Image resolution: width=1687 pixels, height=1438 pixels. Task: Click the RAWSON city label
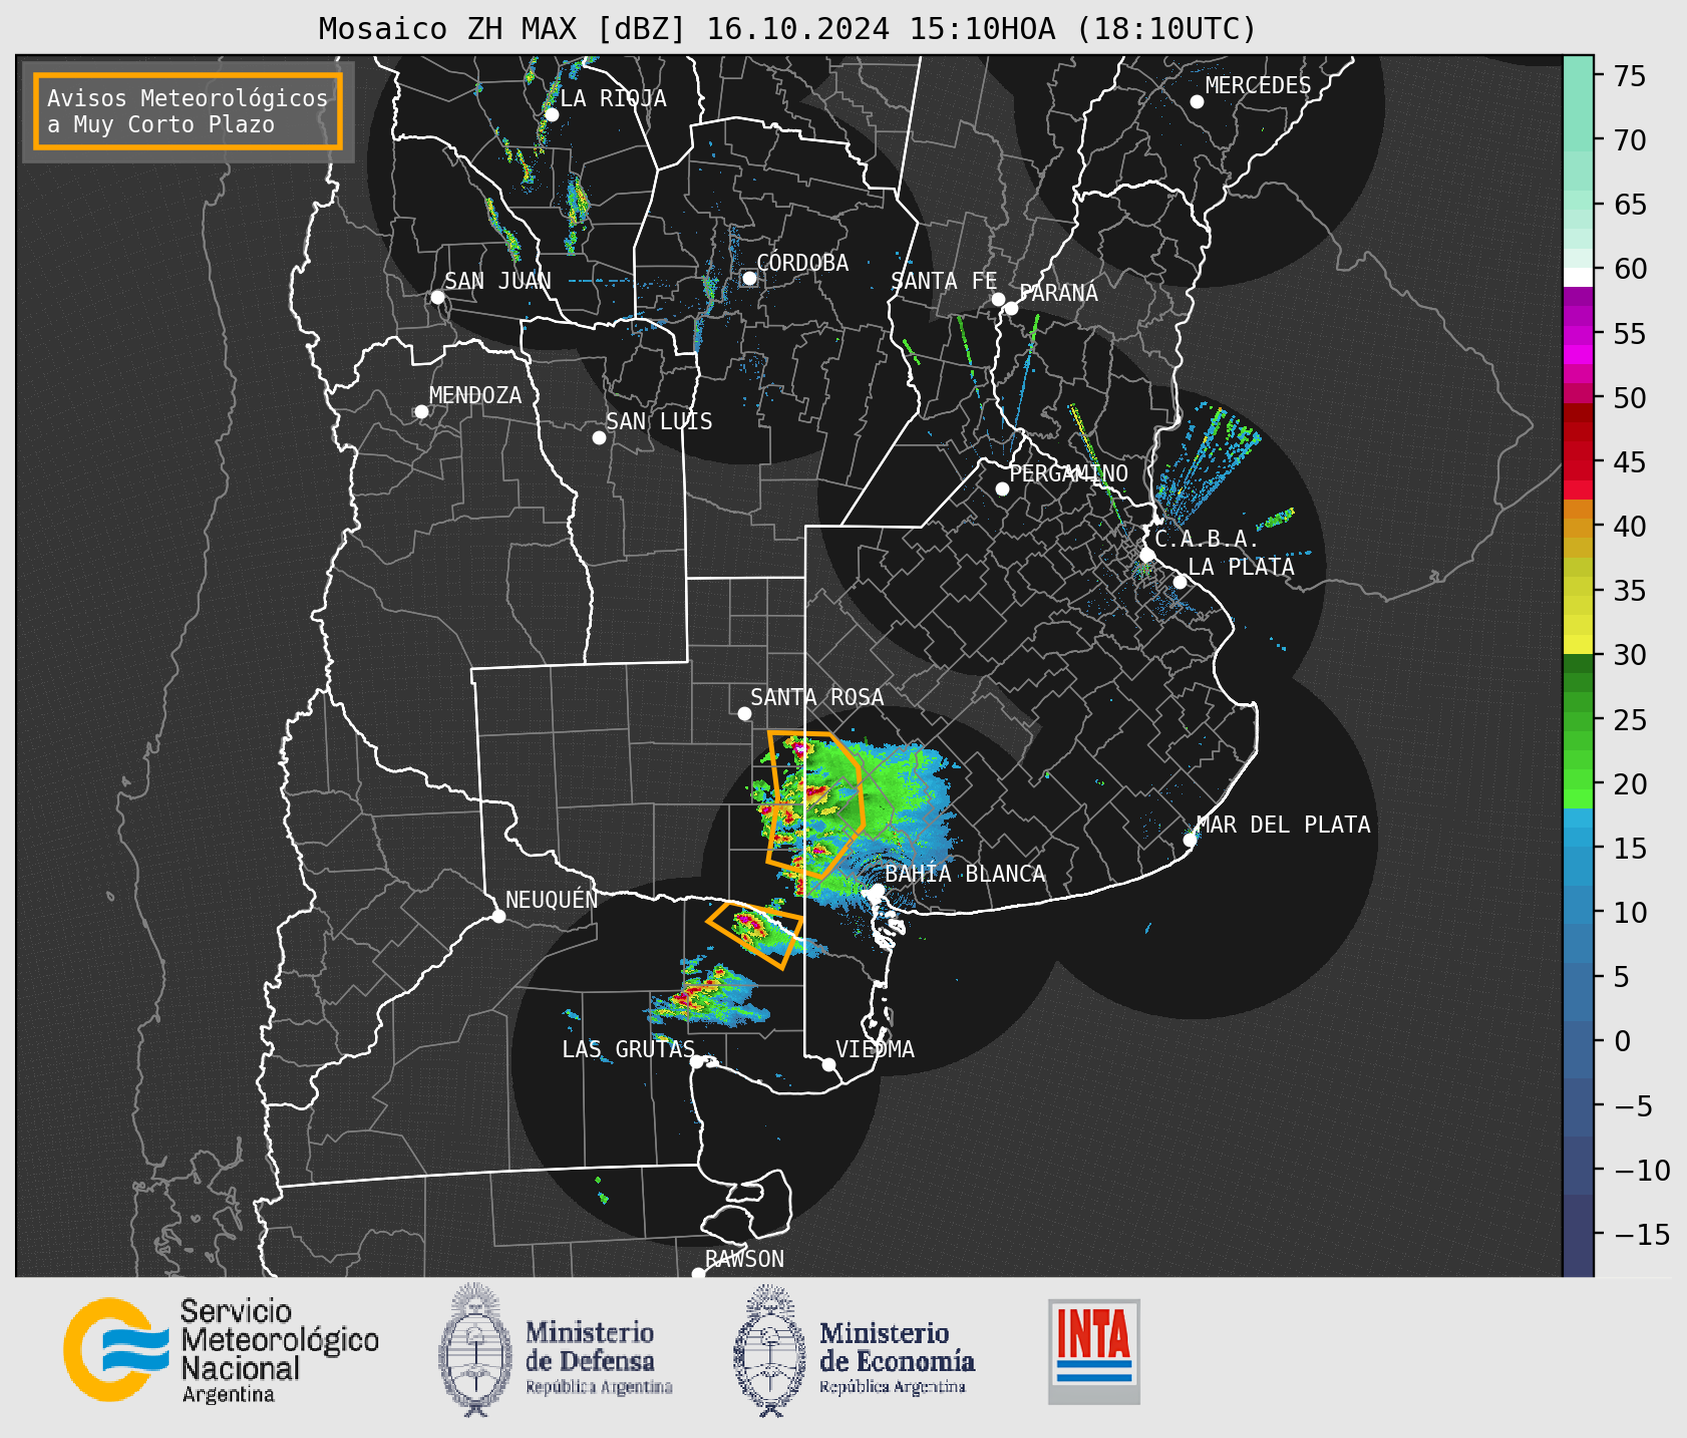pyautogui.click(x=745, y=1259)
